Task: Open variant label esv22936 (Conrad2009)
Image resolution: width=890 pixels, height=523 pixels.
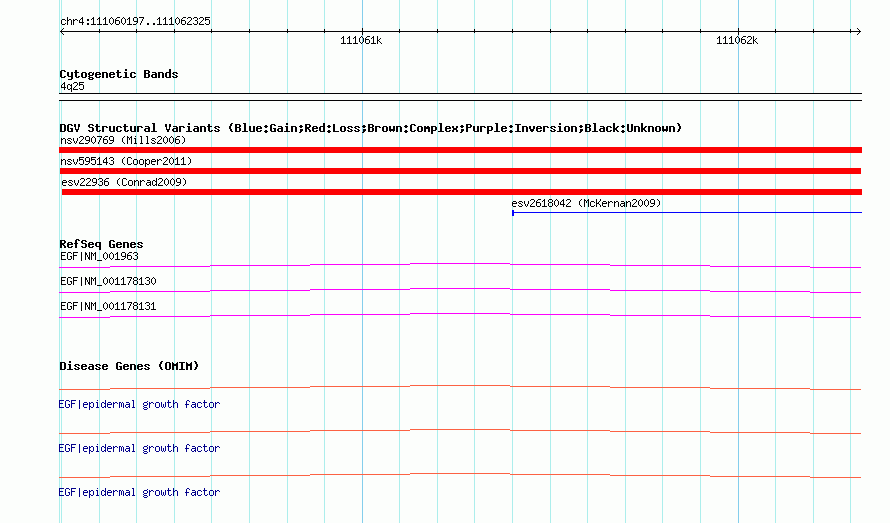Action: [x=124, y=182]
